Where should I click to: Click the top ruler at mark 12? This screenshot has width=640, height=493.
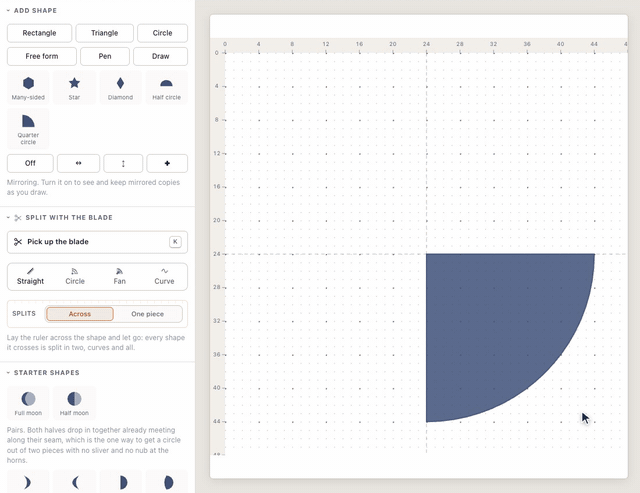pos(326,44)
